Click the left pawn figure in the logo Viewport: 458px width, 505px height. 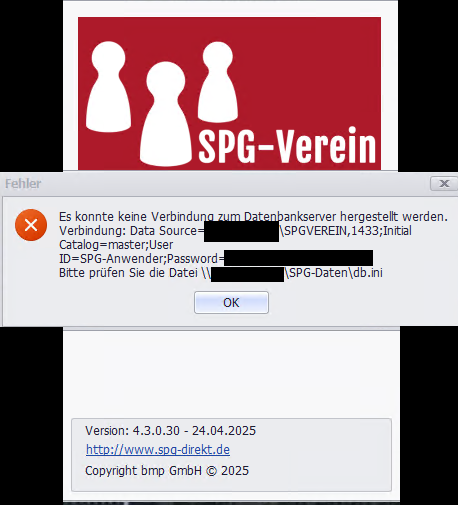point(108,87)
